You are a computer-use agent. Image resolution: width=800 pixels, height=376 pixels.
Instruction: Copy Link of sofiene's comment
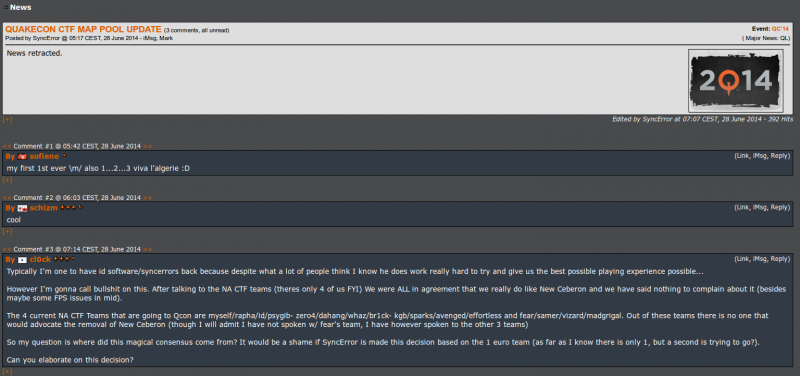(x=743, y=156)
